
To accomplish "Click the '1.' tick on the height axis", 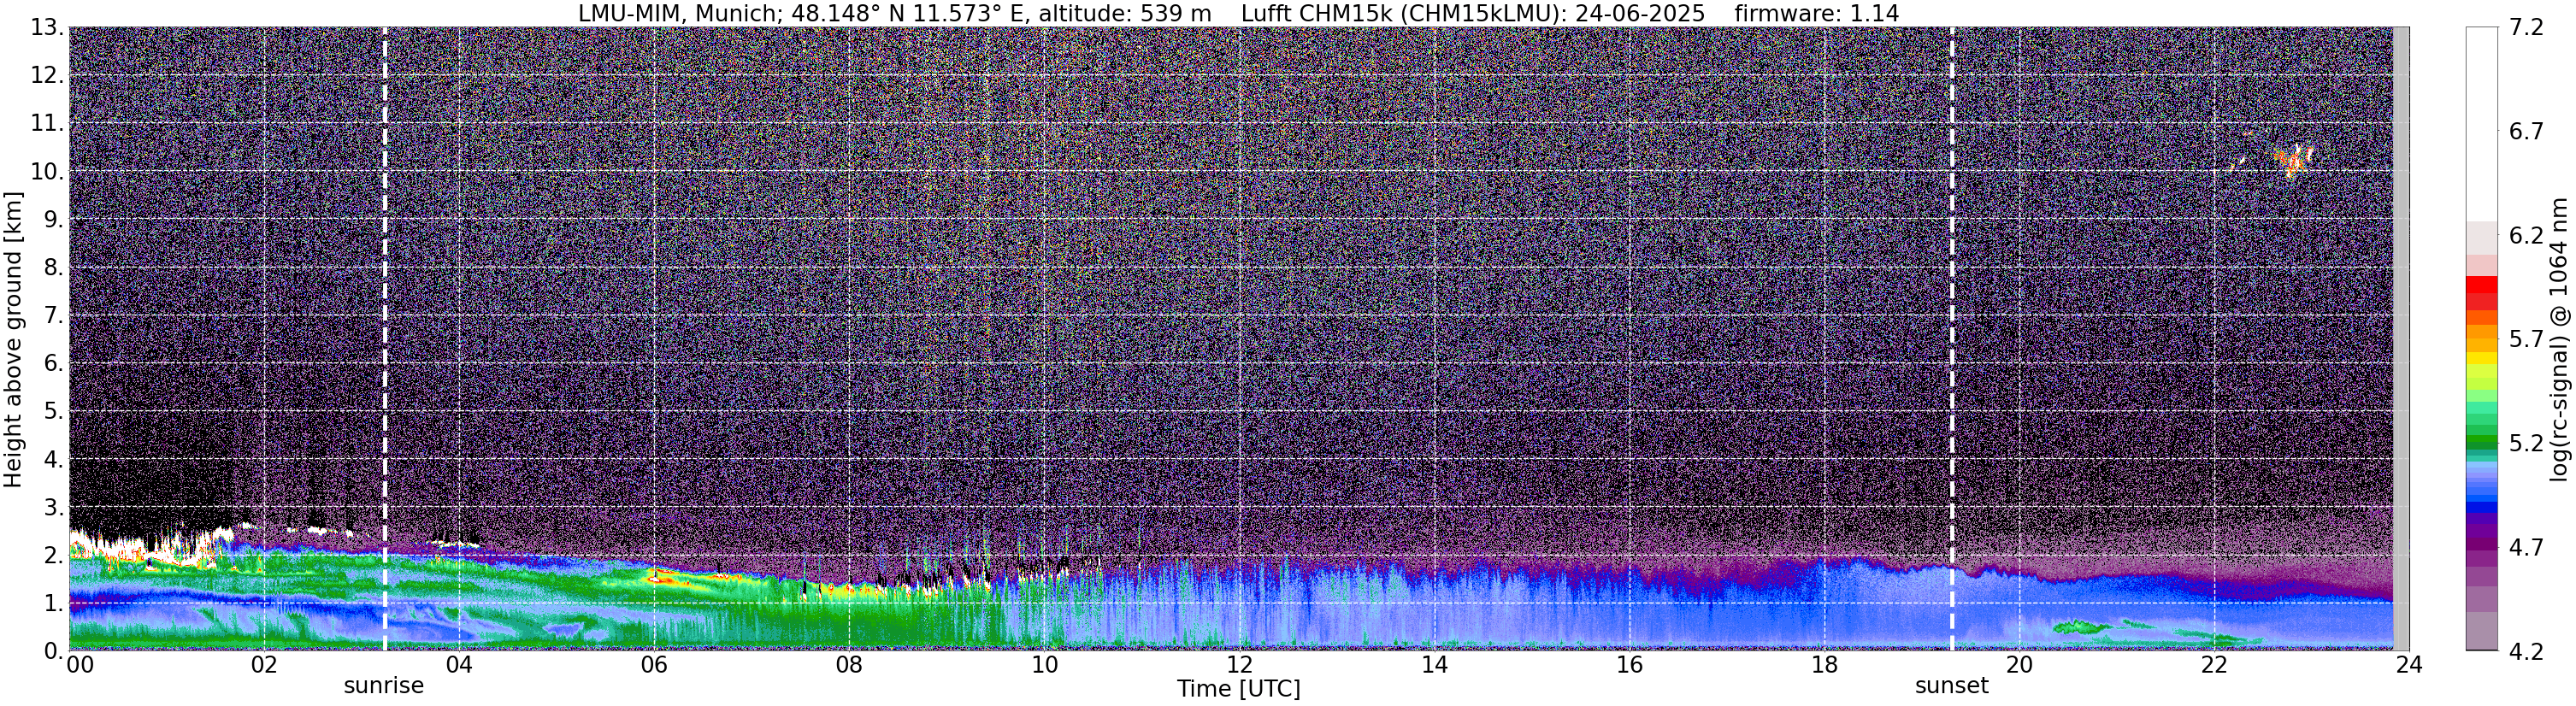I will coord(54,603).
